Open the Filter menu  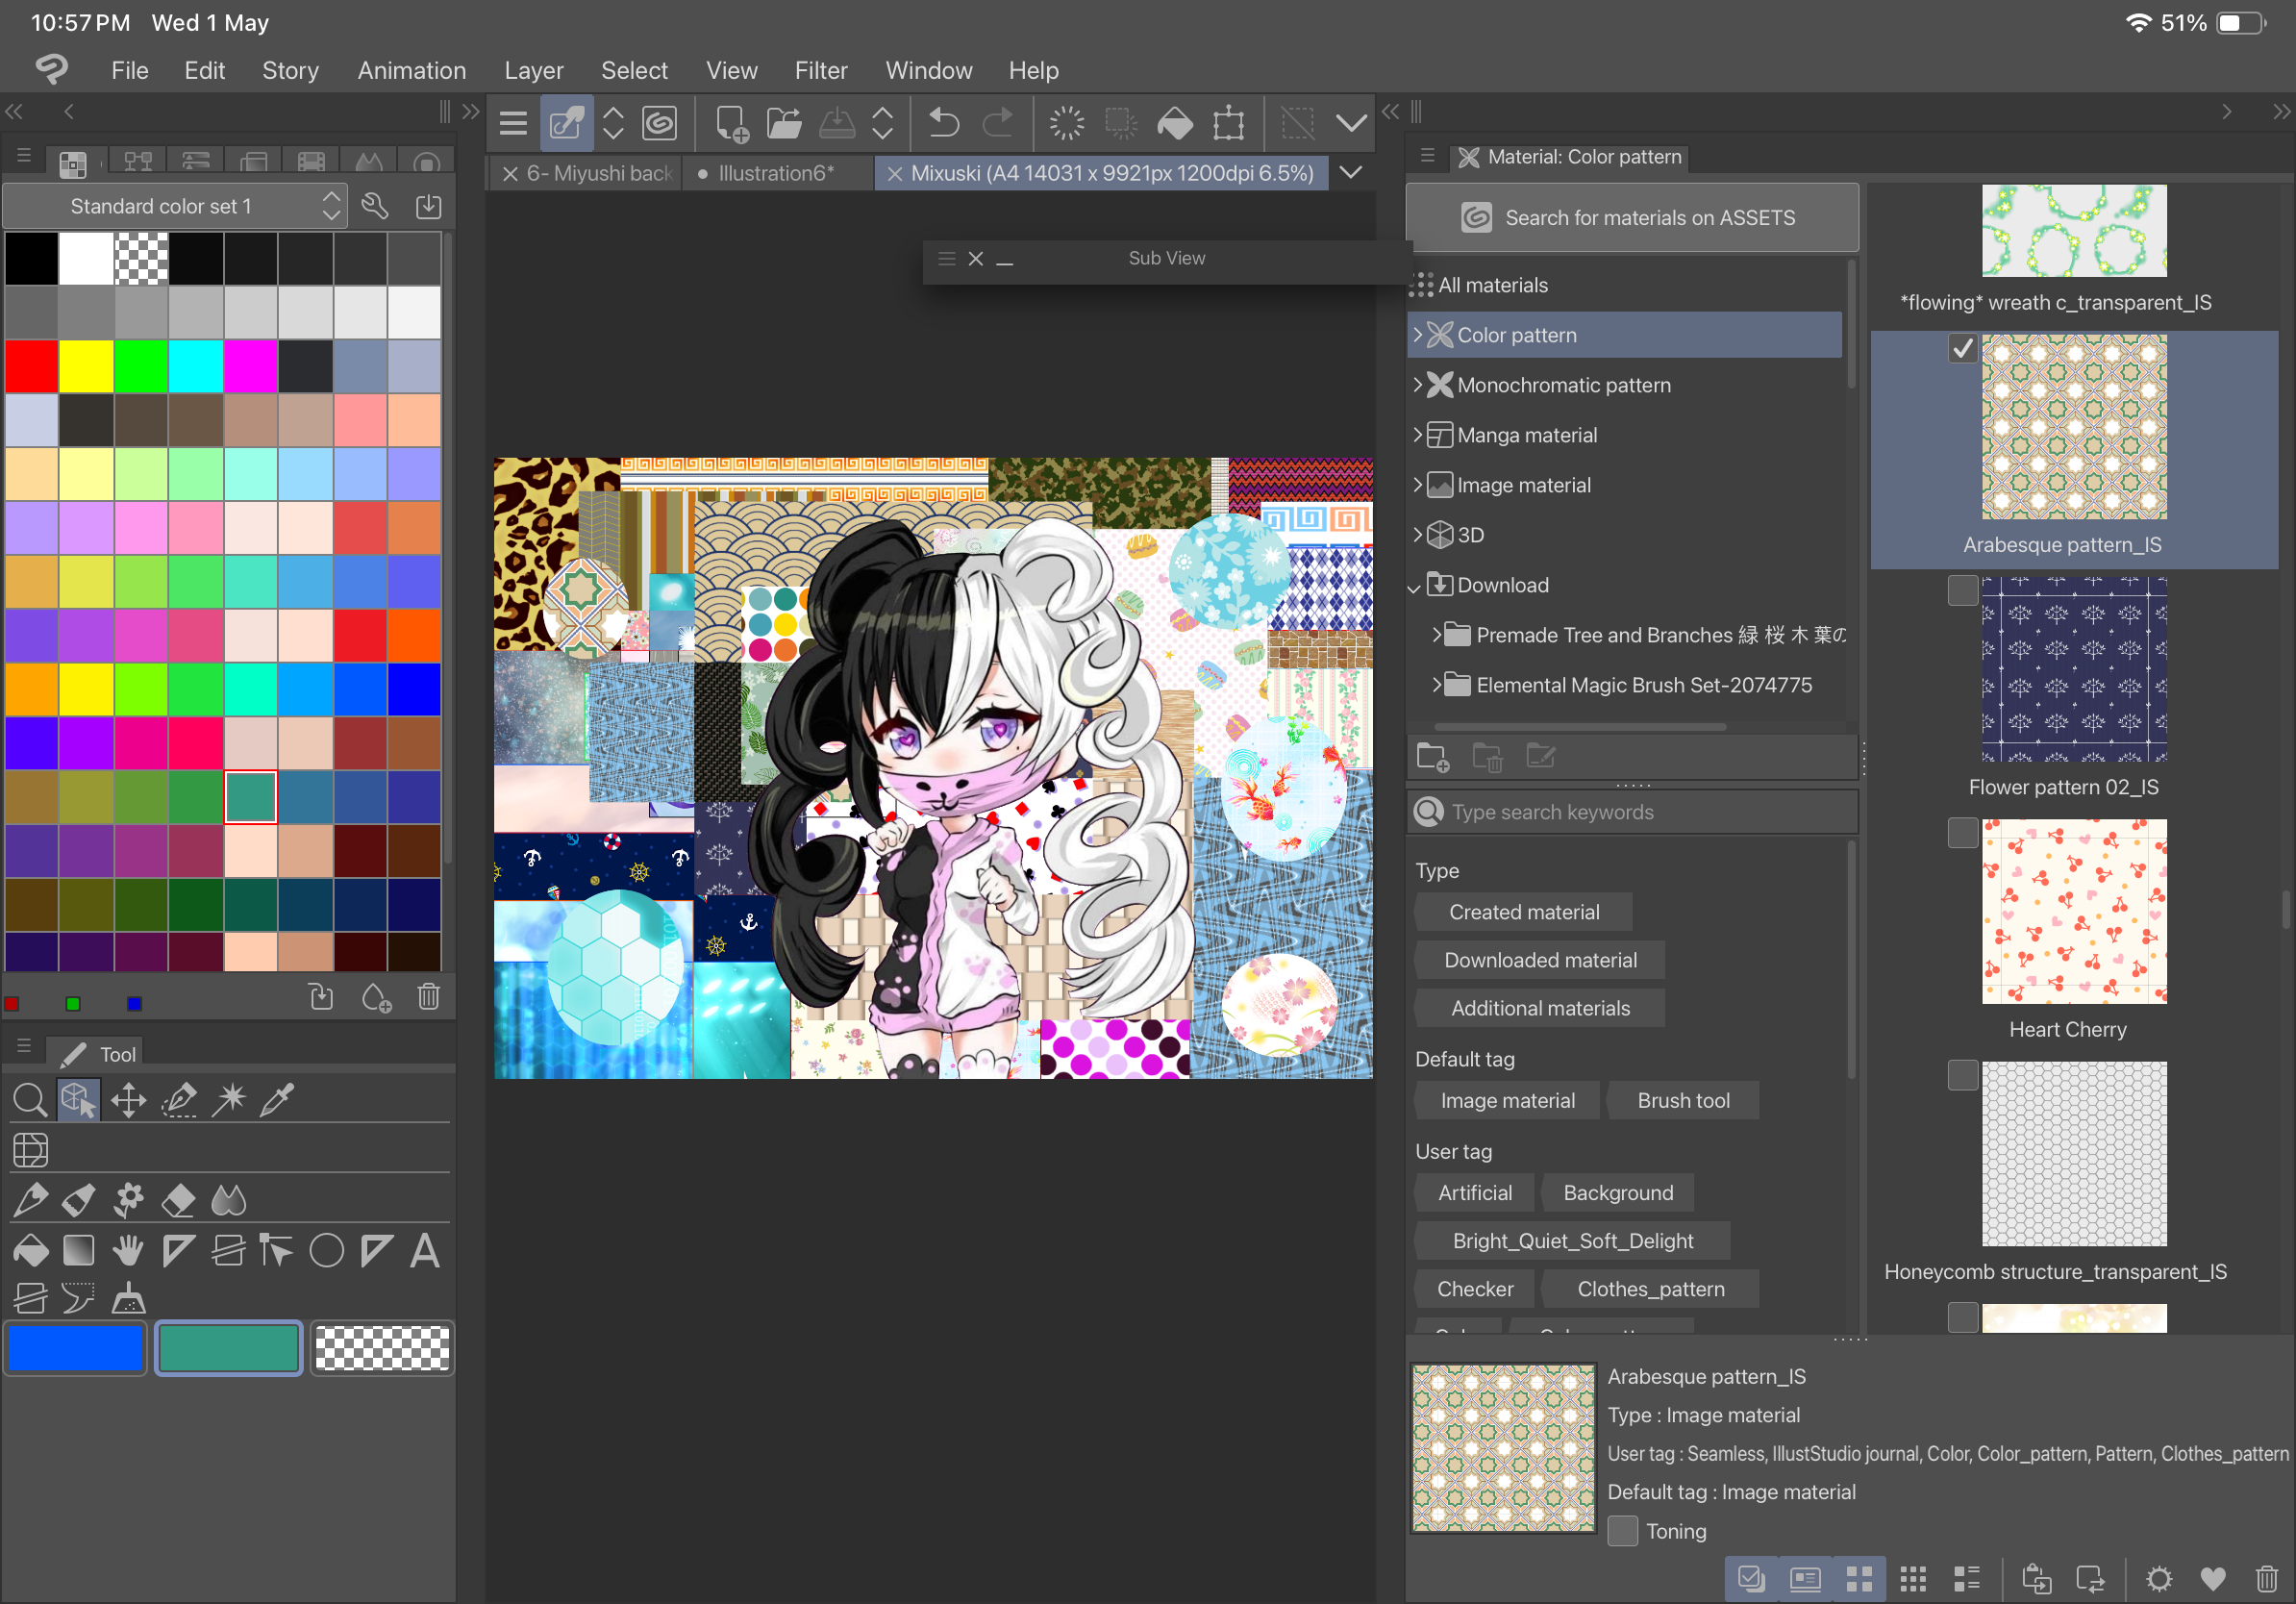821,70
